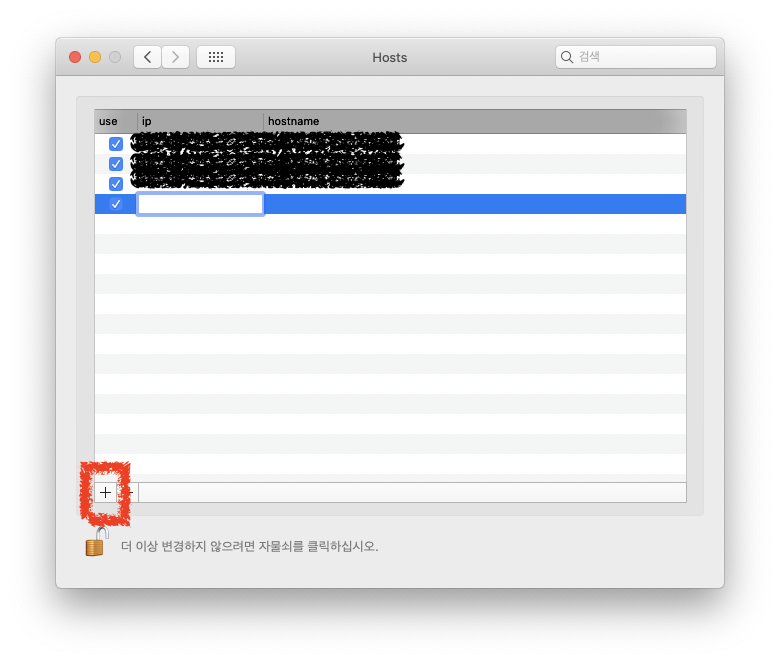Toggle use checkbox in highlighted blue row
780x662 pixels.
click(x=116, y=204)
